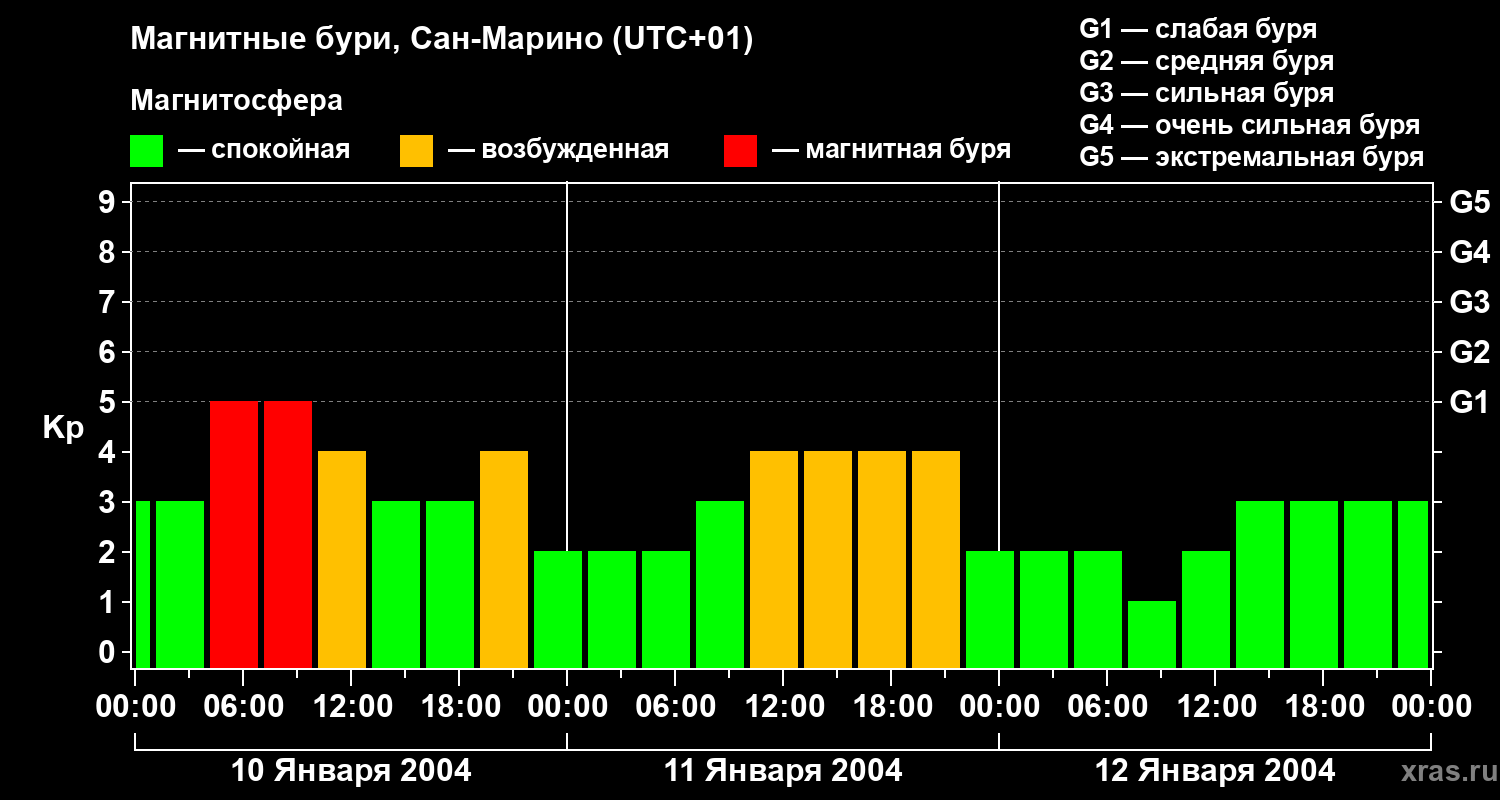This screenshot has height=800, width=1500.
Task: Click the G3 label on right axis
Action: pos(1469,302)
